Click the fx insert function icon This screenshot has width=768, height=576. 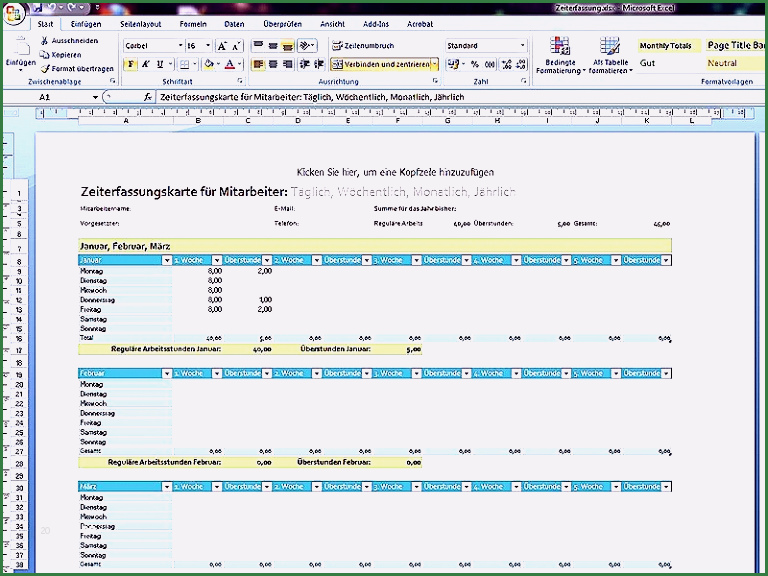pyautogui.click(x=148, y=97)
